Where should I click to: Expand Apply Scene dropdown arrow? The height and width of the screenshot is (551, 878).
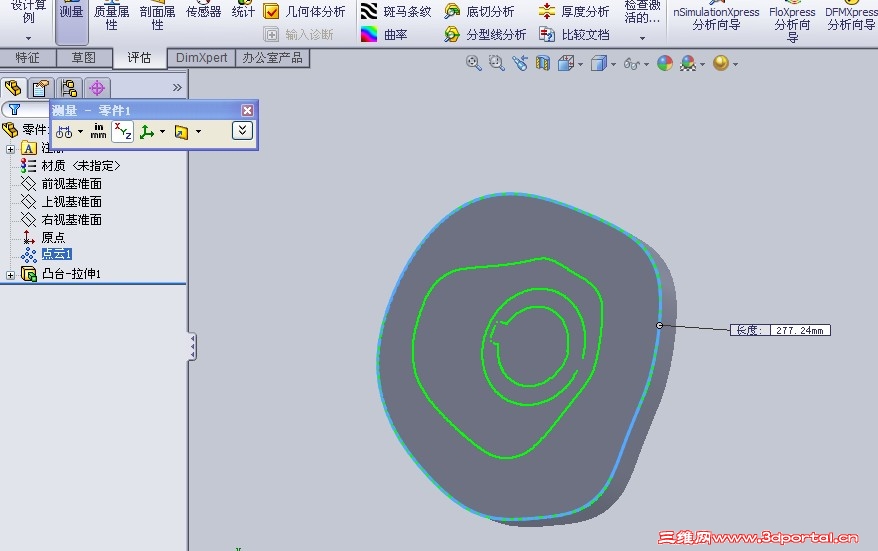(x=702, y=64)
